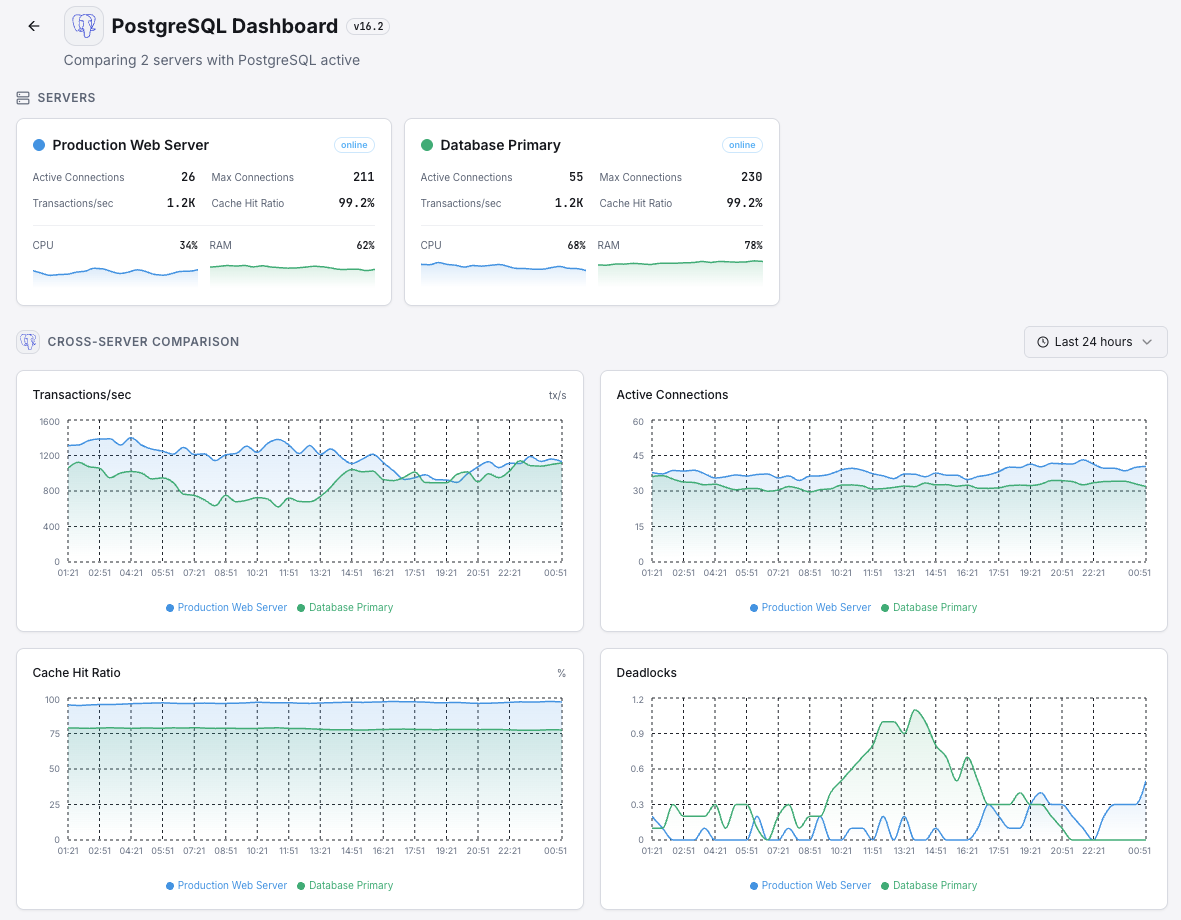Screen dimensions: 1181x920
Task: Open the Last 24 hours dropdown
Action: click(1095, 341)
